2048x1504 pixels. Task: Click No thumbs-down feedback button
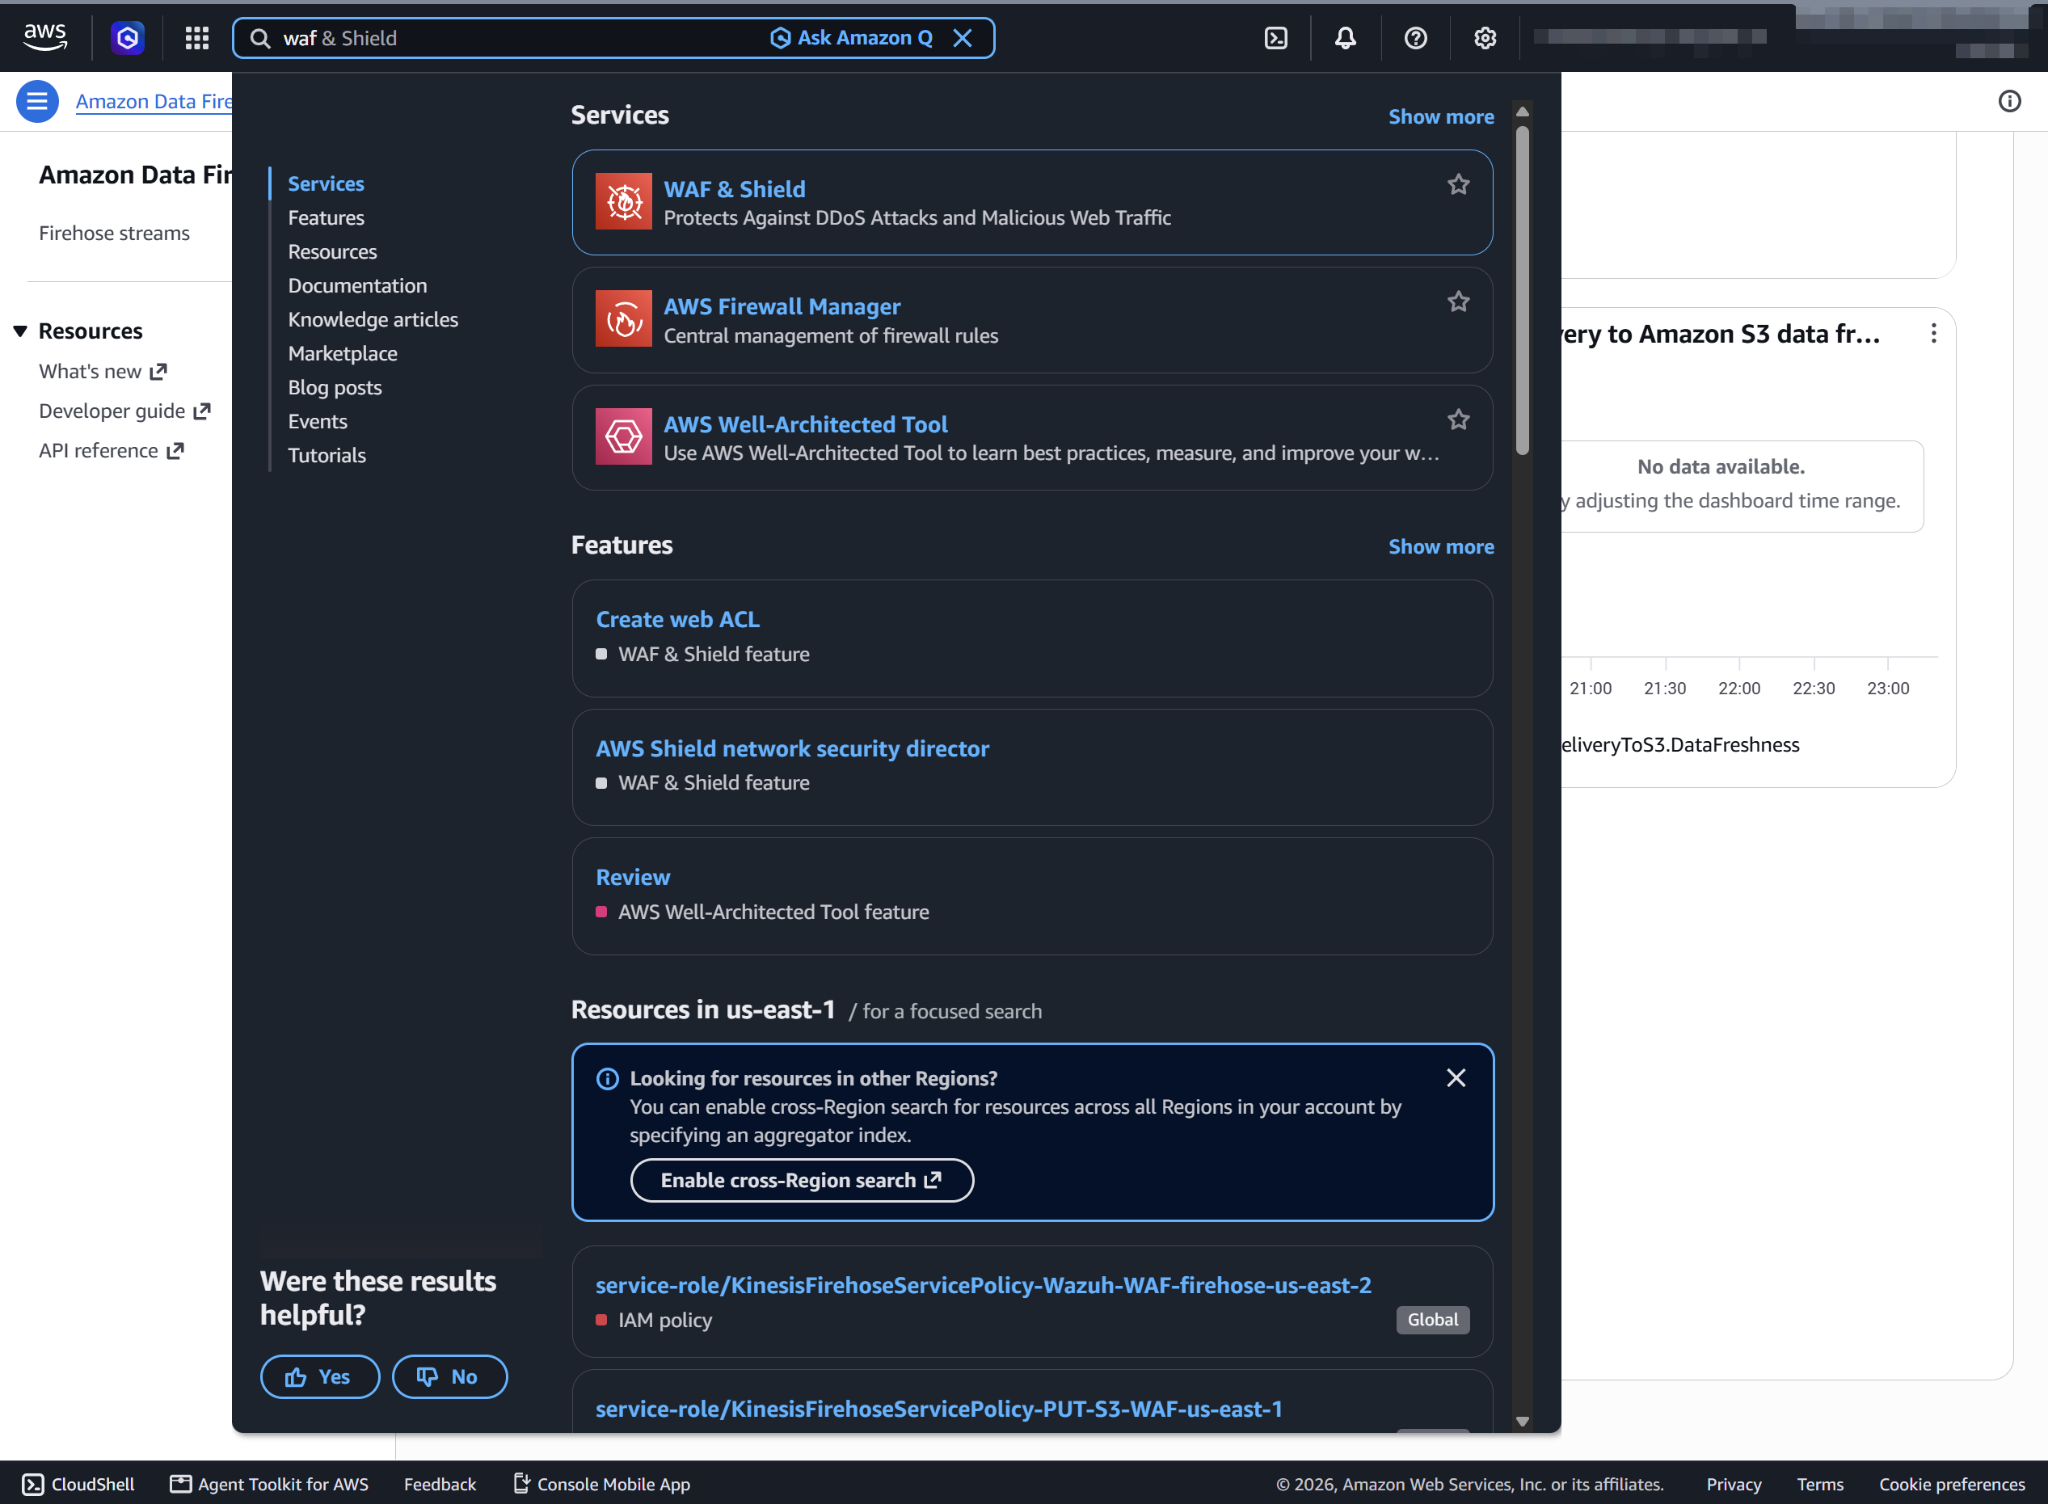coord(449,1377)
